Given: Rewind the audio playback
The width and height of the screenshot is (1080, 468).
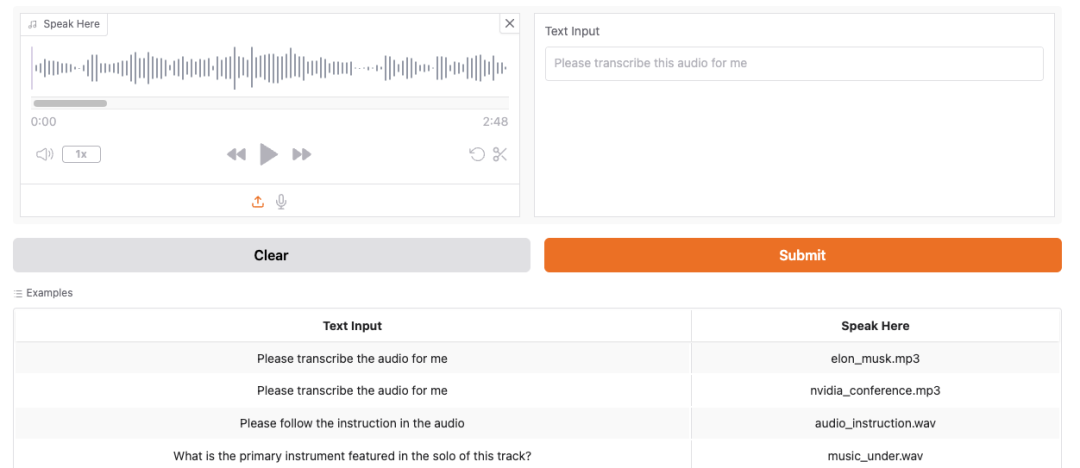Looking at the screenshot, I should pyautogui.click(x=236, y=154).
